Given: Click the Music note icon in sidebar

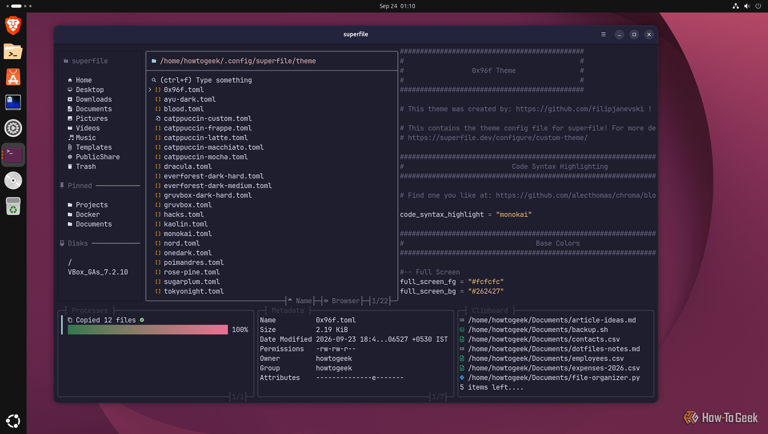Looking at the screenshot, I should pyautogui.click(x=71, y=138).
